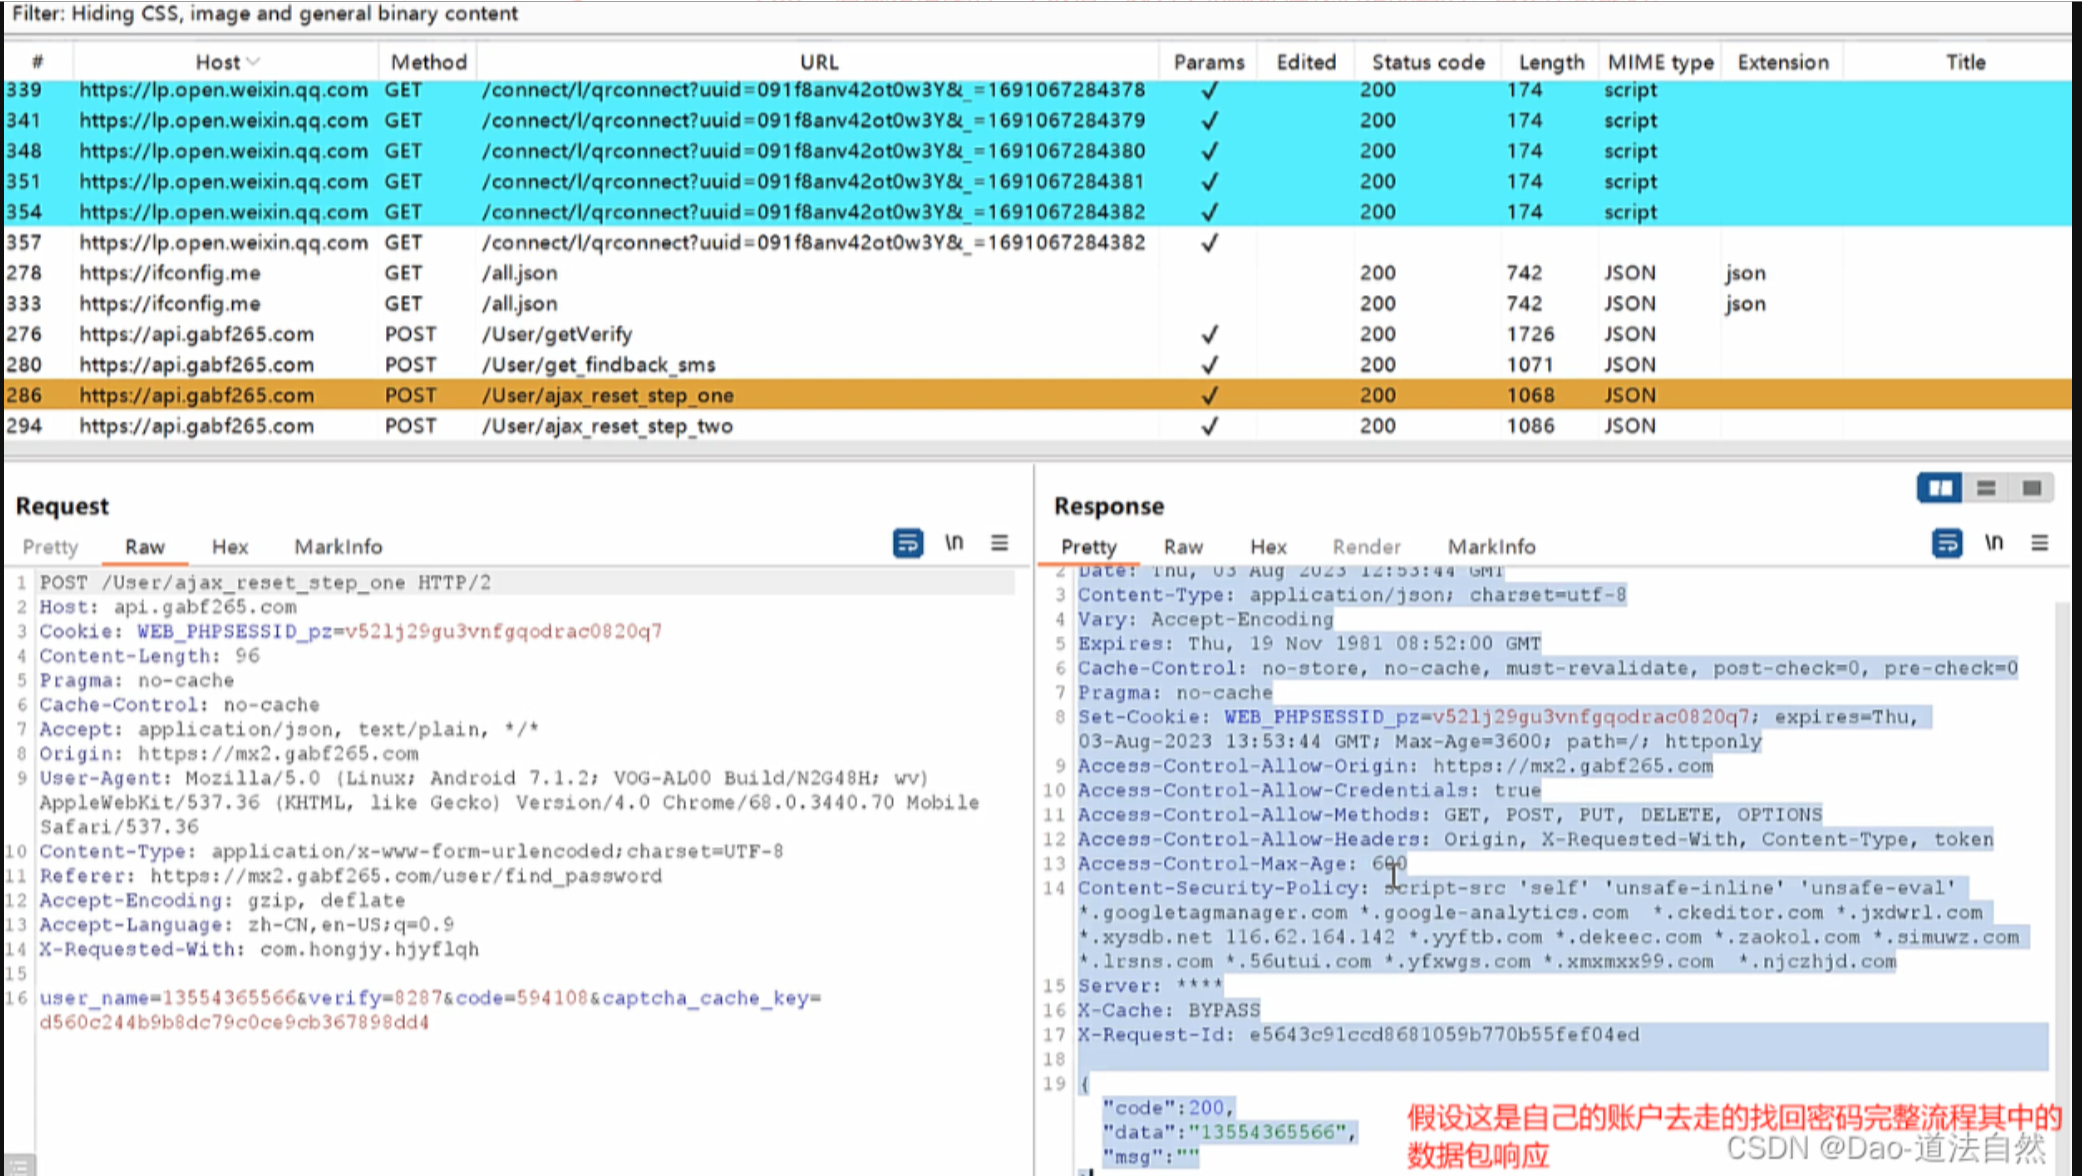Viewport: 2082px width, 1176px height.
Task: Open Request panel hamburger options menu
Action: (999, 543)
